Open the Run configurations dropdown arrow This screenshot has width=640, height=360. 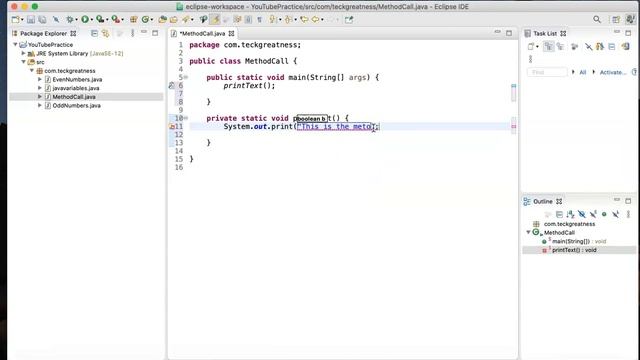coord(91,20)
